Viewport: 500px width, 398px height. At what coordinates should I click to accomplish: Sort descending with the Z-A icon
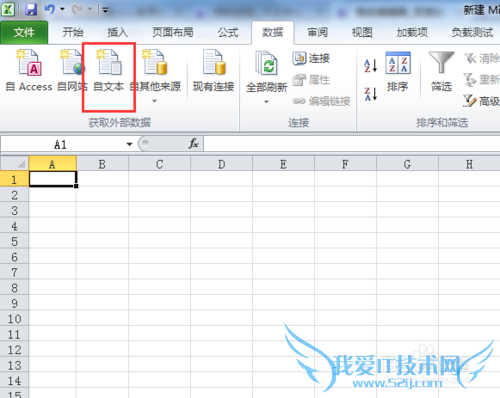371,94
